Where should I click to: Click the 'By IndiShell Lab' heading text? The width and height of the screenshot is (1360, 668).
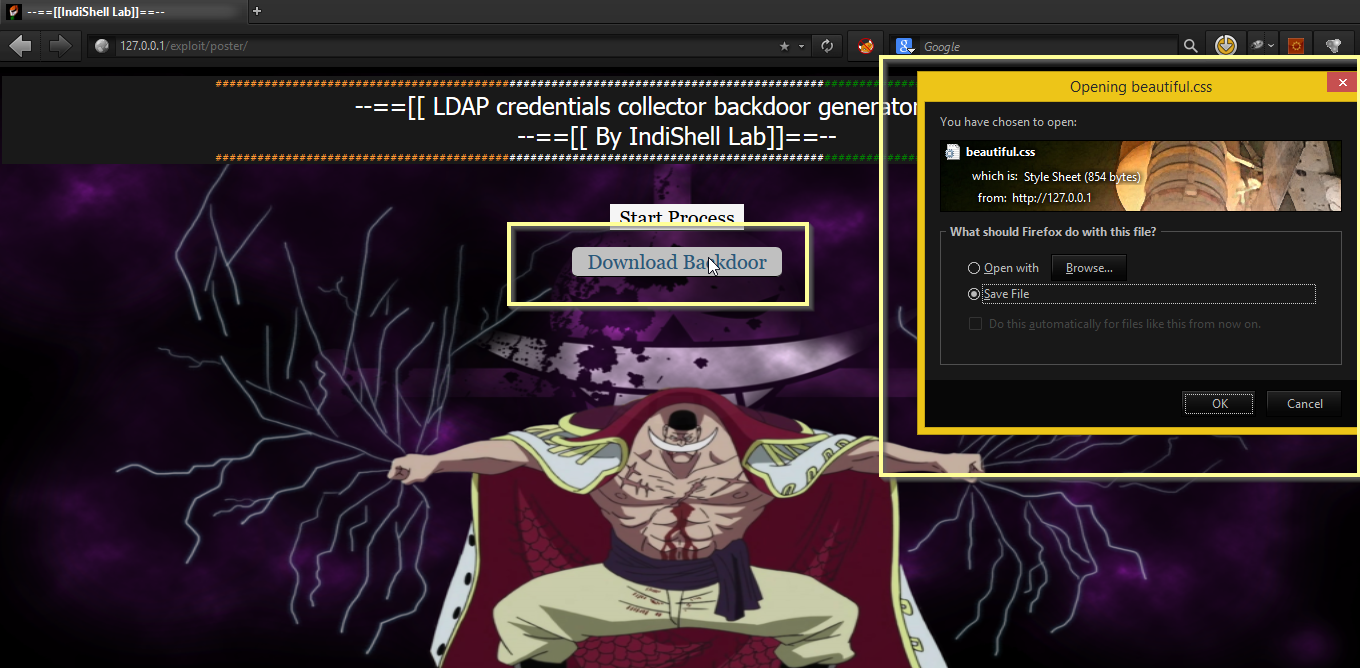pos(677,137)
